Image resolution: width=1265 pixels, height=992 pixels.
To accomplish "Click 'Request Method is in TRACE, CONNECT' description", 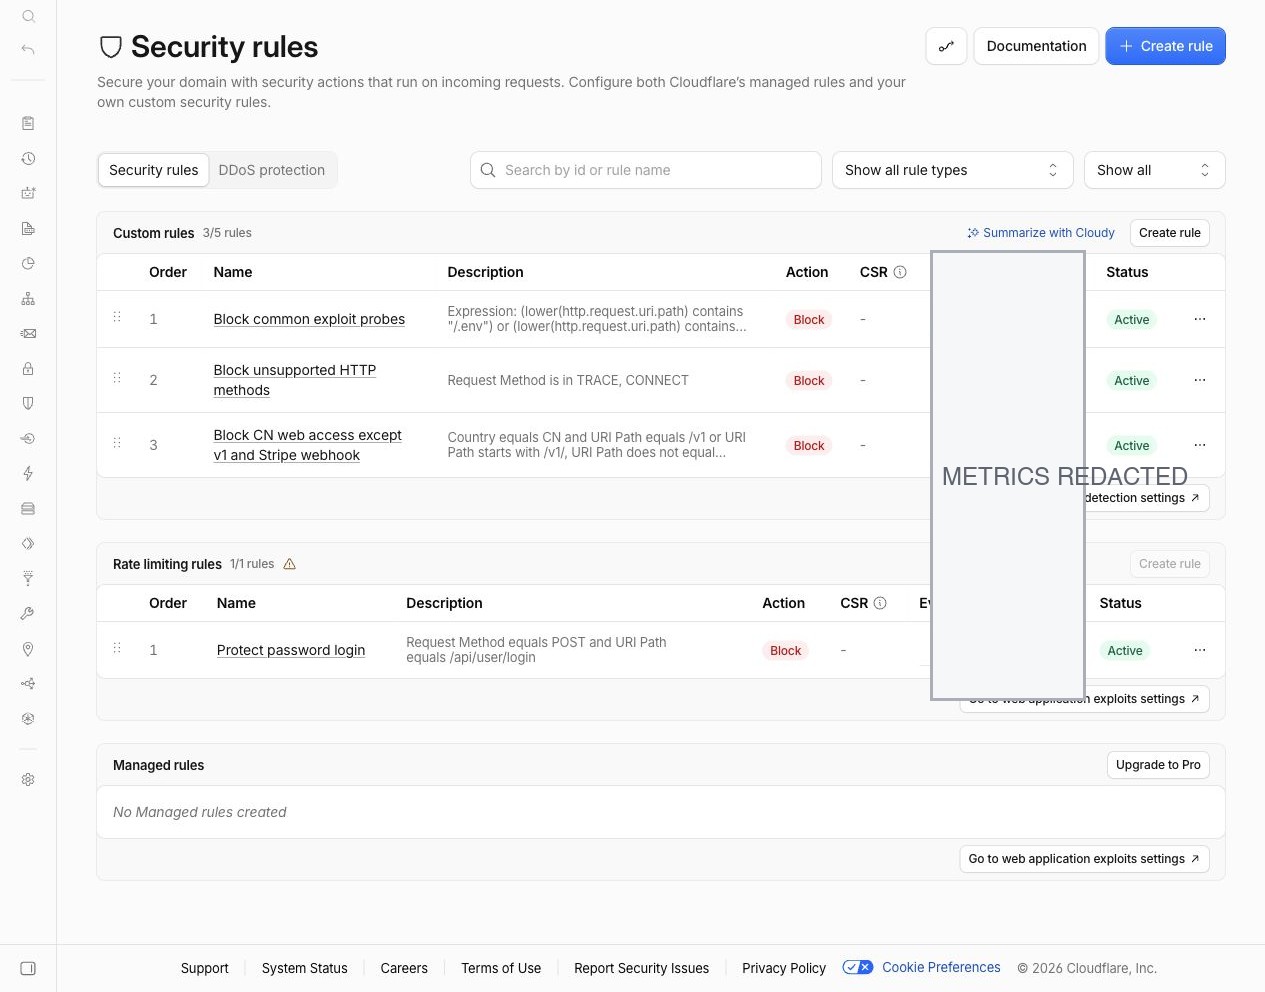I will tap(568, 380).
